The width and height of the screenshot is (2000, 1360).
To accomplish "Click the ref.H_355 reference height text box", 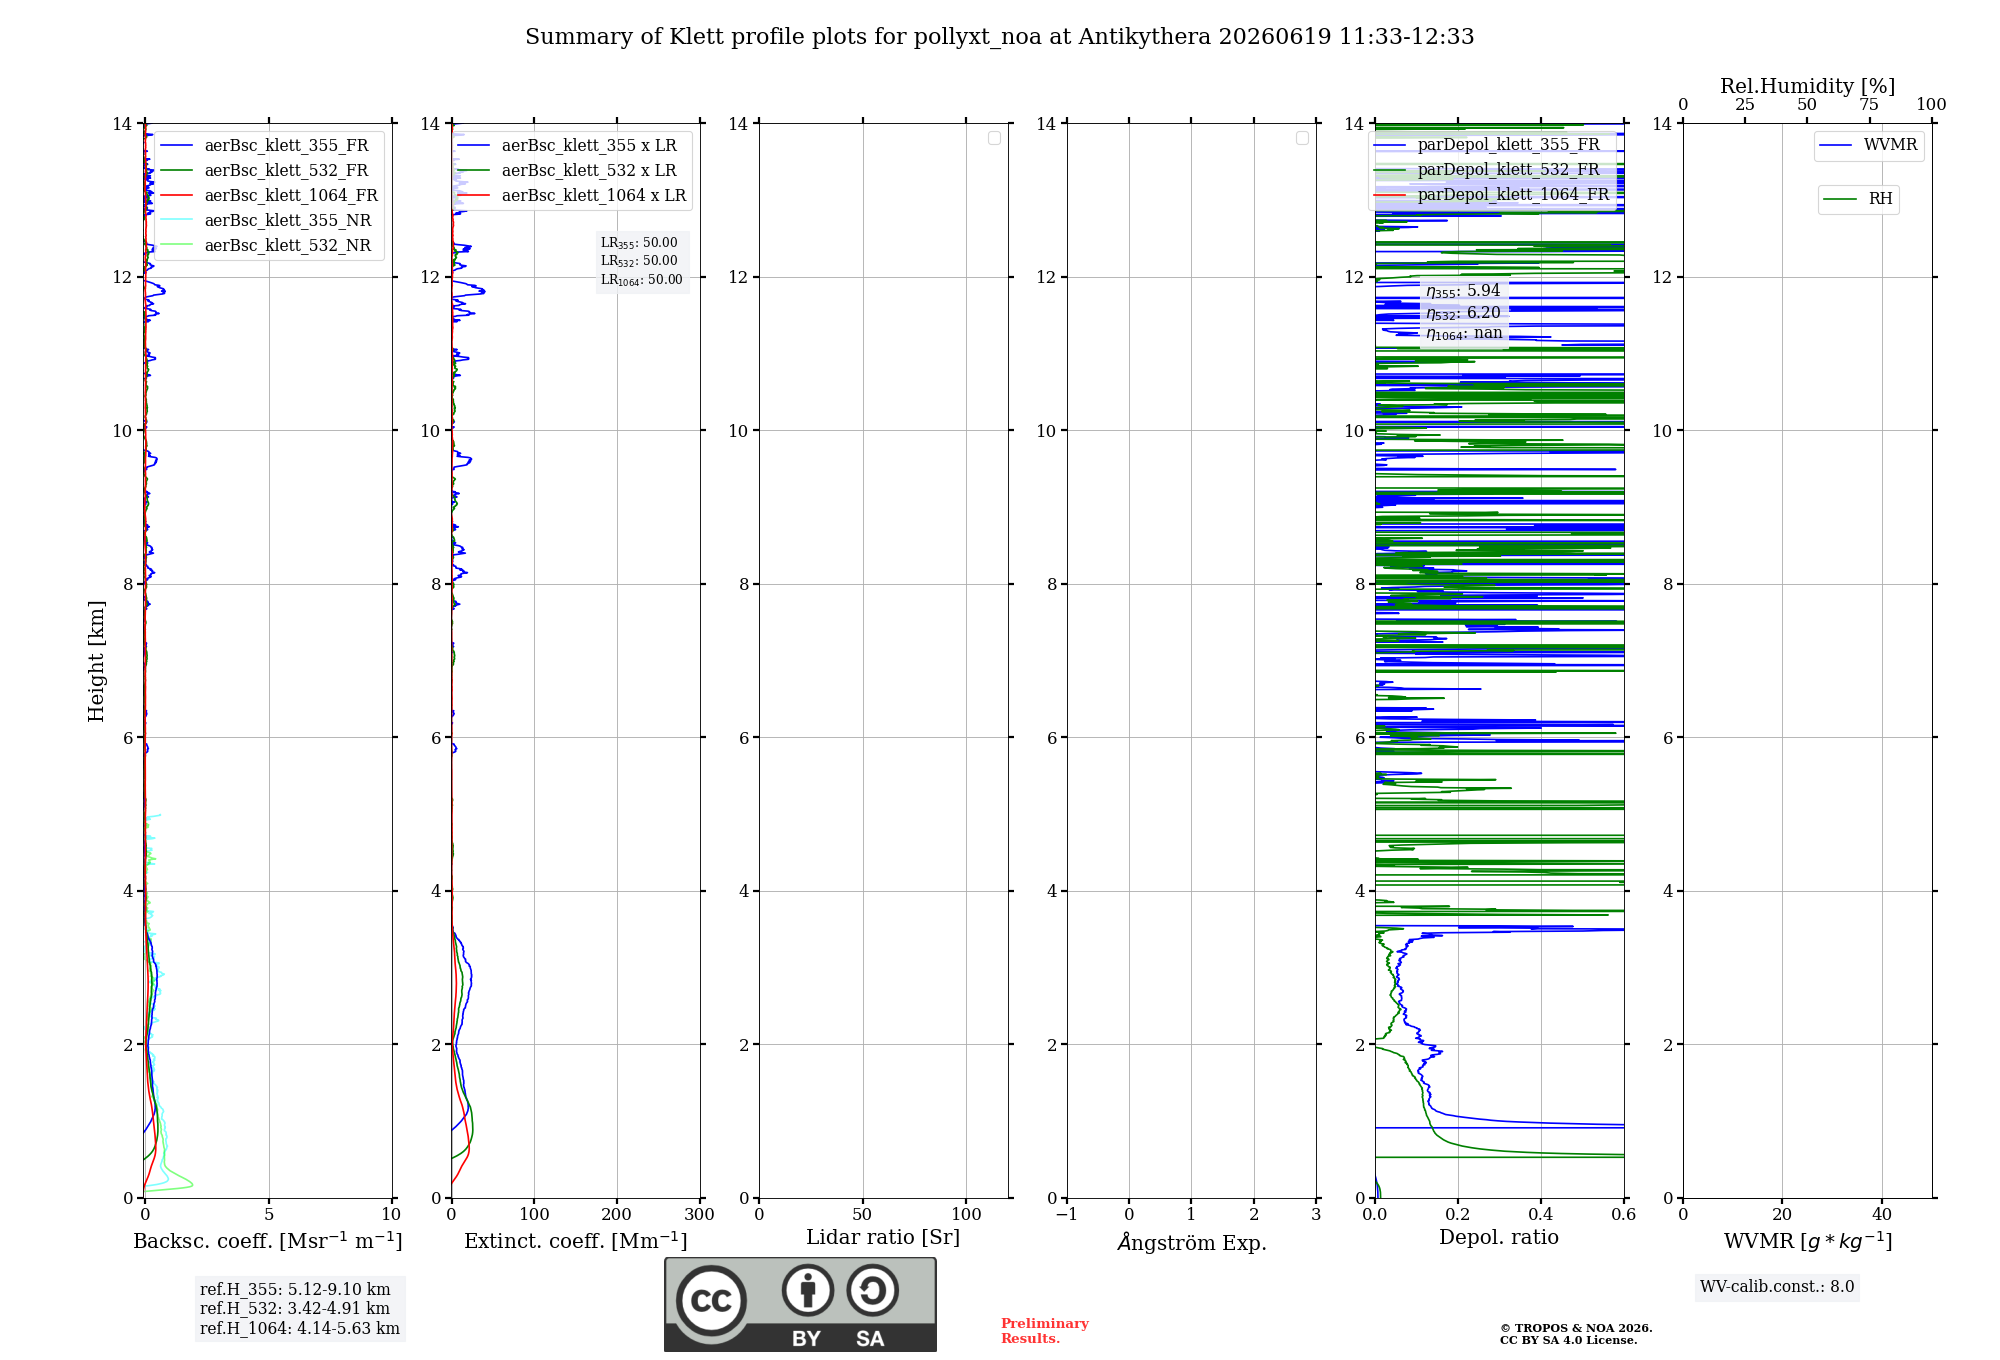I will [300, 1309].
